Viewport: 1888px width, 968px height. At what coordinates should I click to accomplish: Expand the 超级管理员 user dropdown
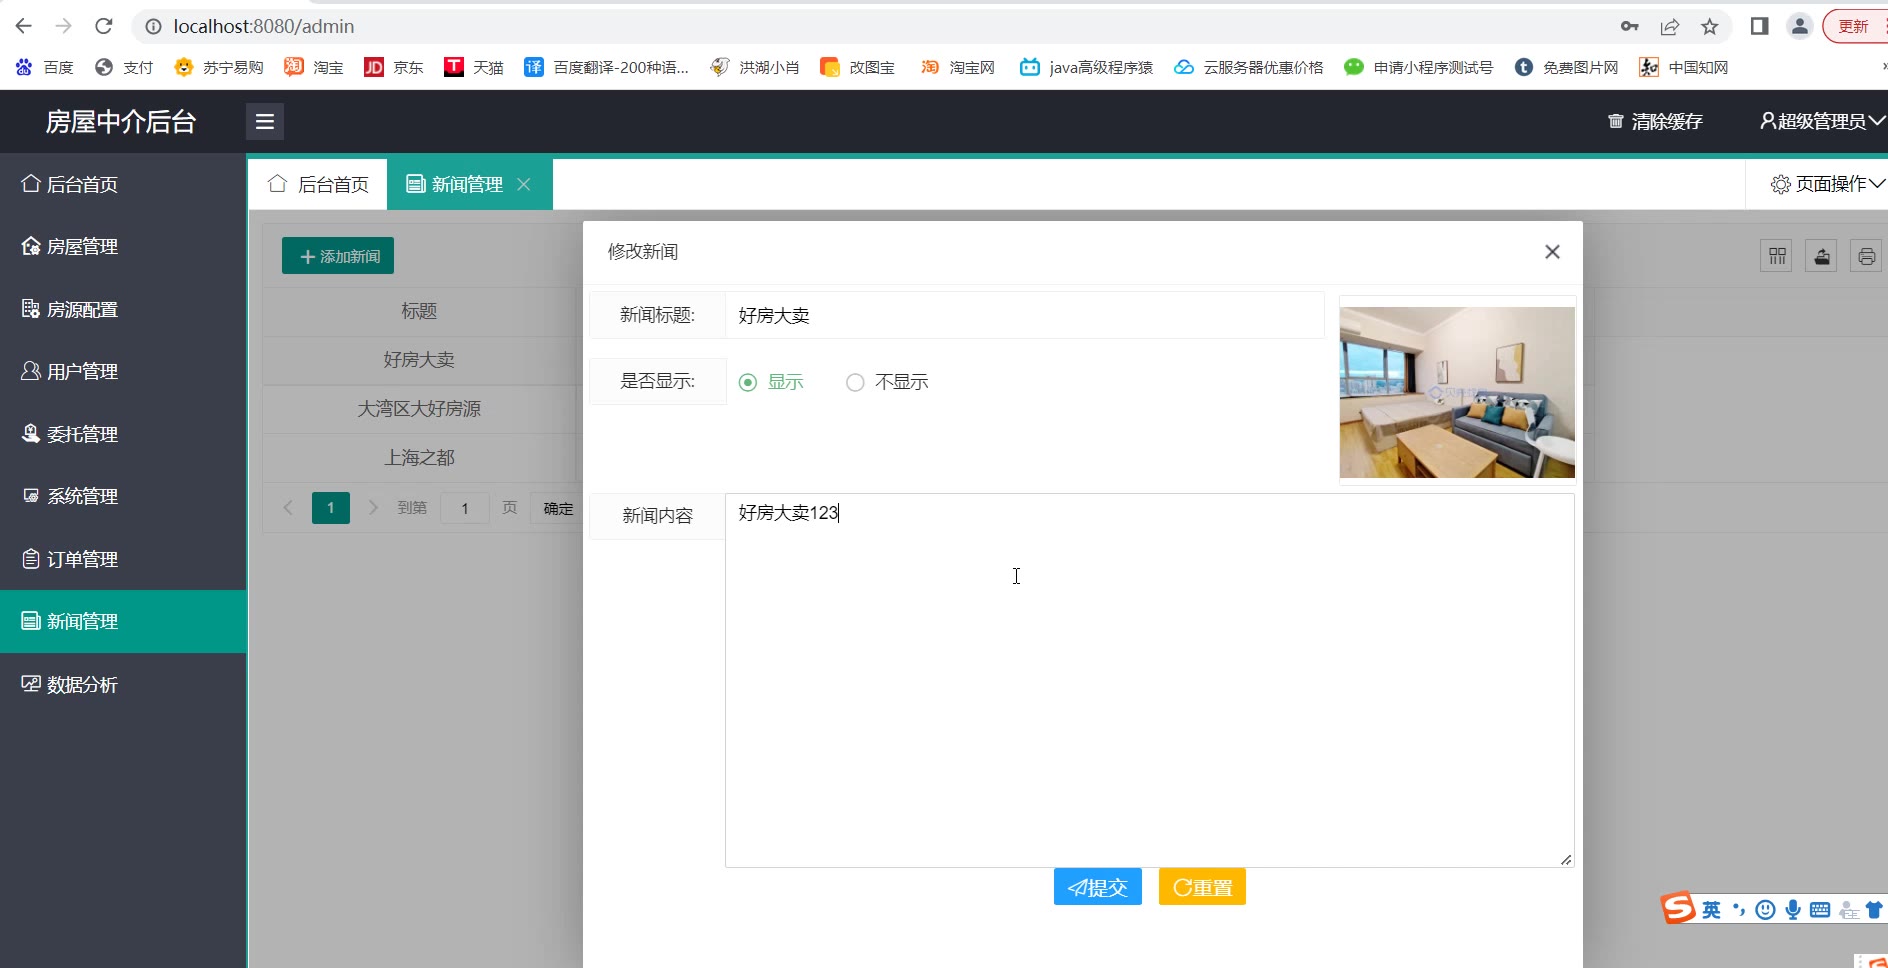(1821, 122)
